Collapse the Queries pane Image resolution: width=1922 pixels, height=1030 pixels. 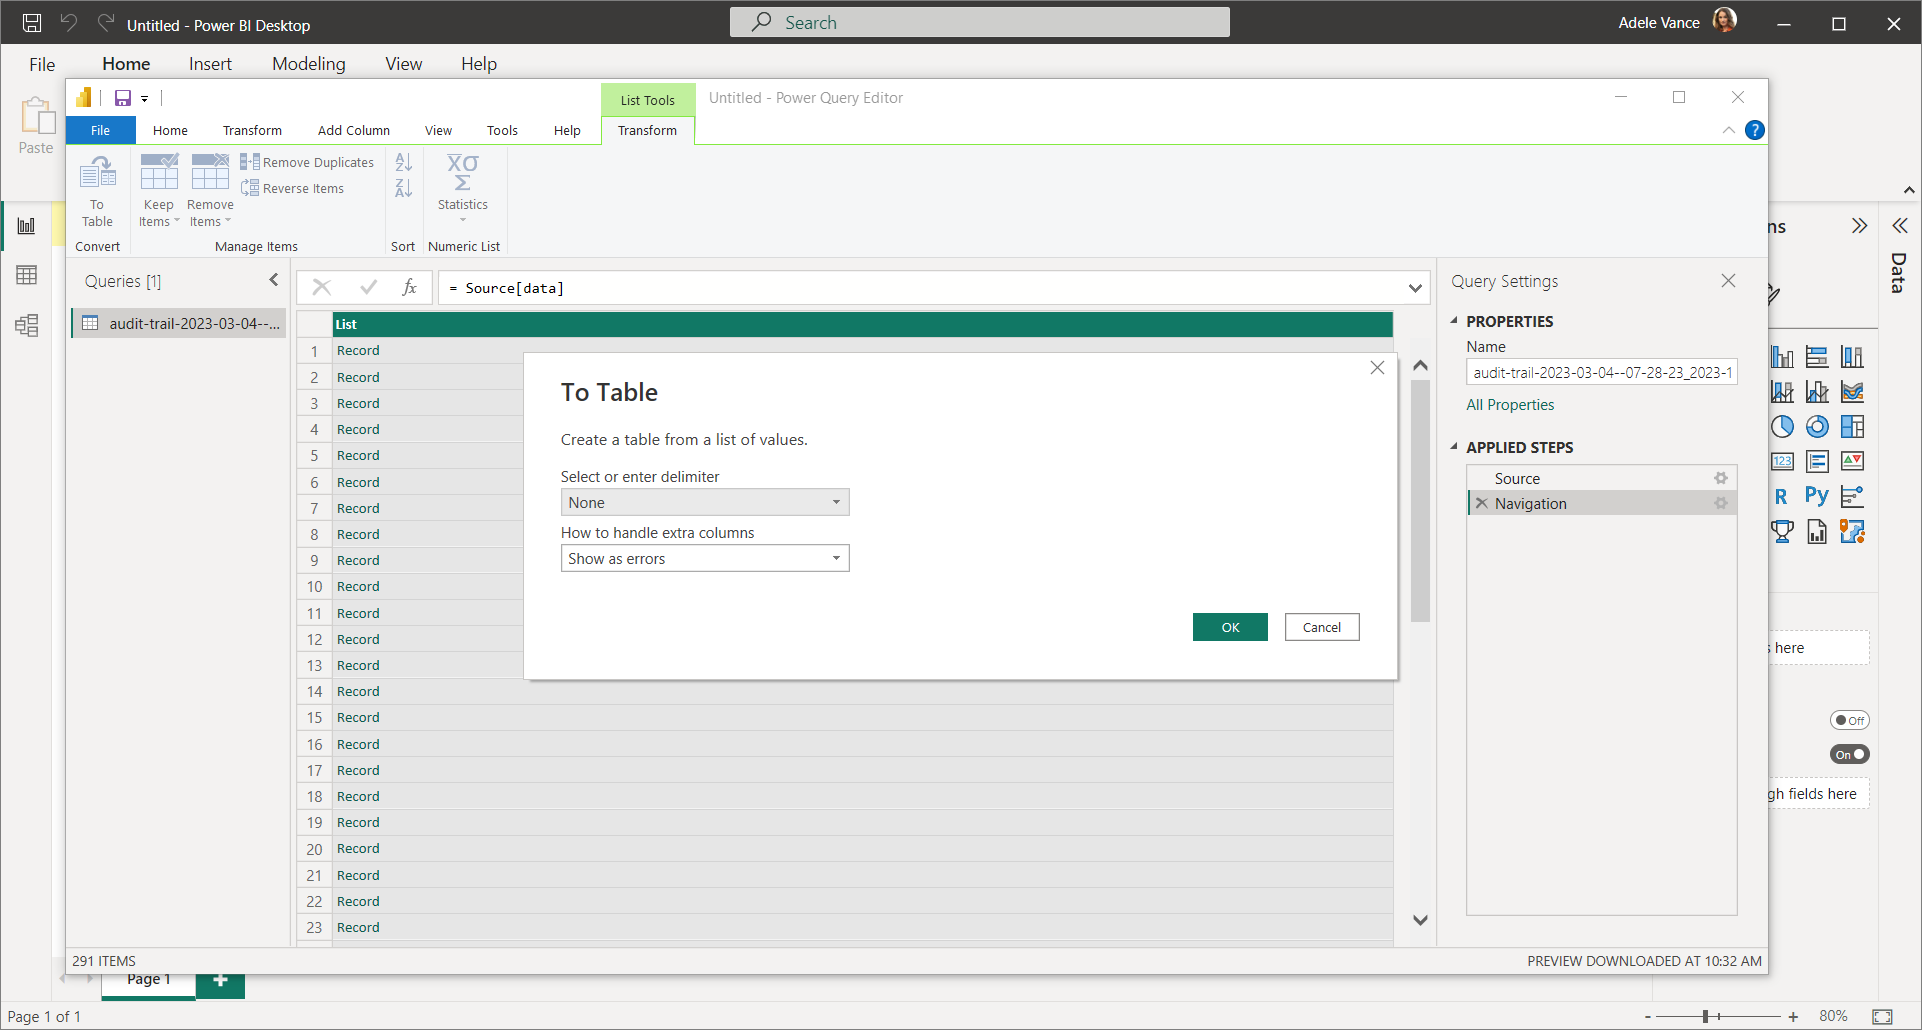tap(274, 281)
